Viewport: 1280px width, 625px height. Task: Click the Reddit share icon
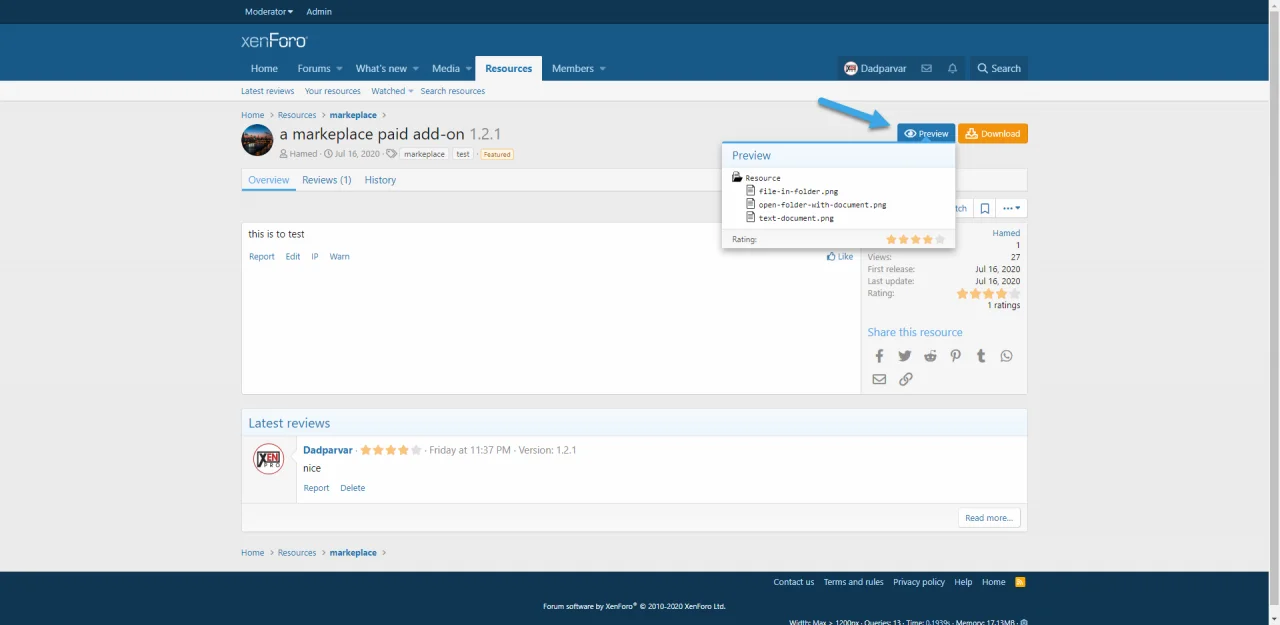coord(930,356)
